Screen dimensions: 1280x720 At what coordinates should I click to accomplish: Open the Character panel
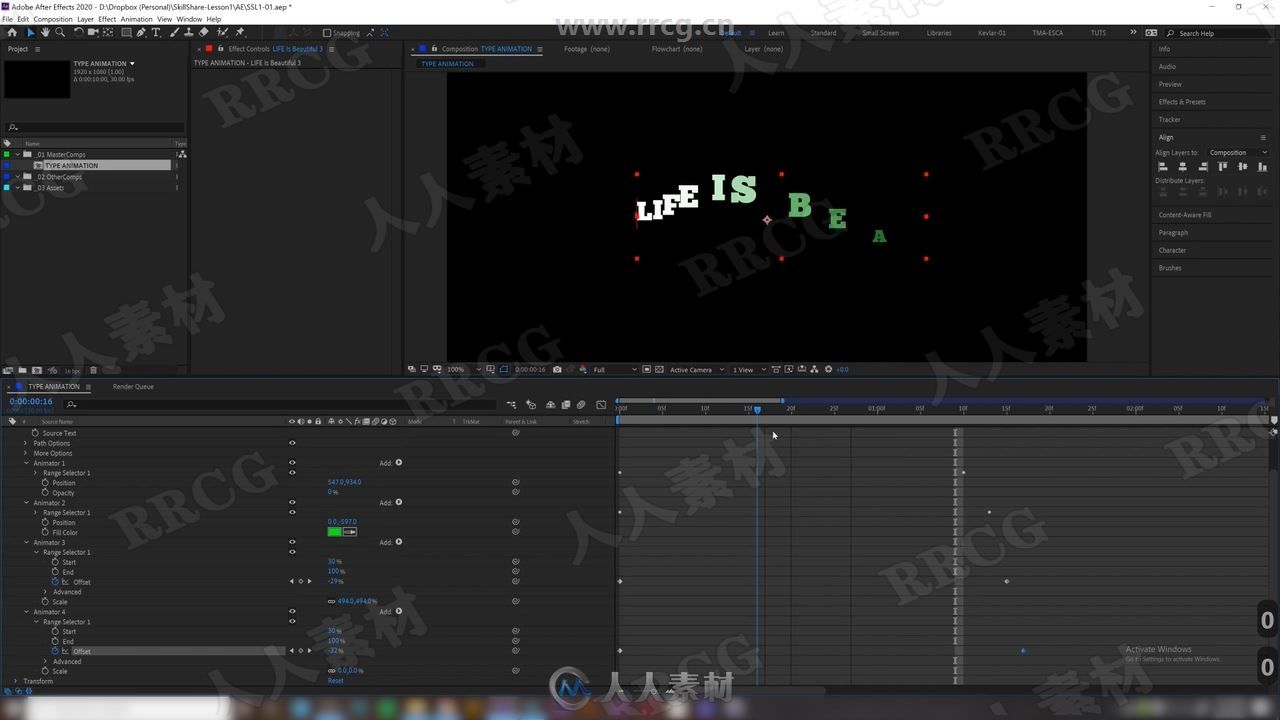tap(1172, 250)
